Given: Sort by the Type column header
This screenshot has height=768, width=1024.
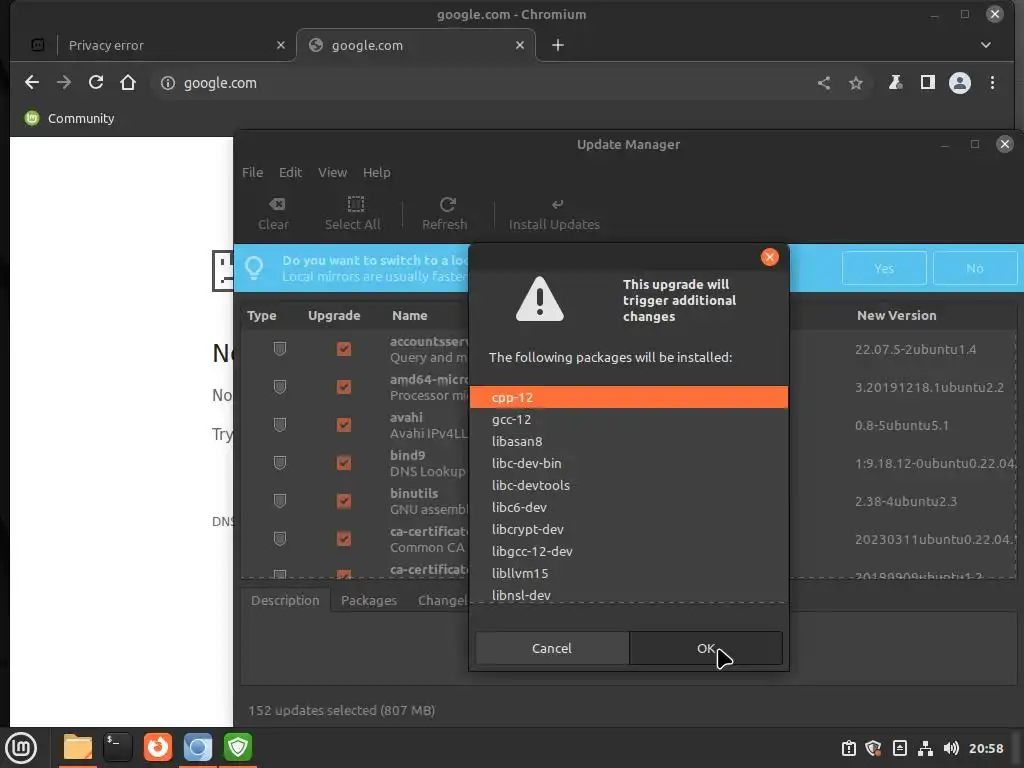Looking at the screenshot, I should [262, 315].
